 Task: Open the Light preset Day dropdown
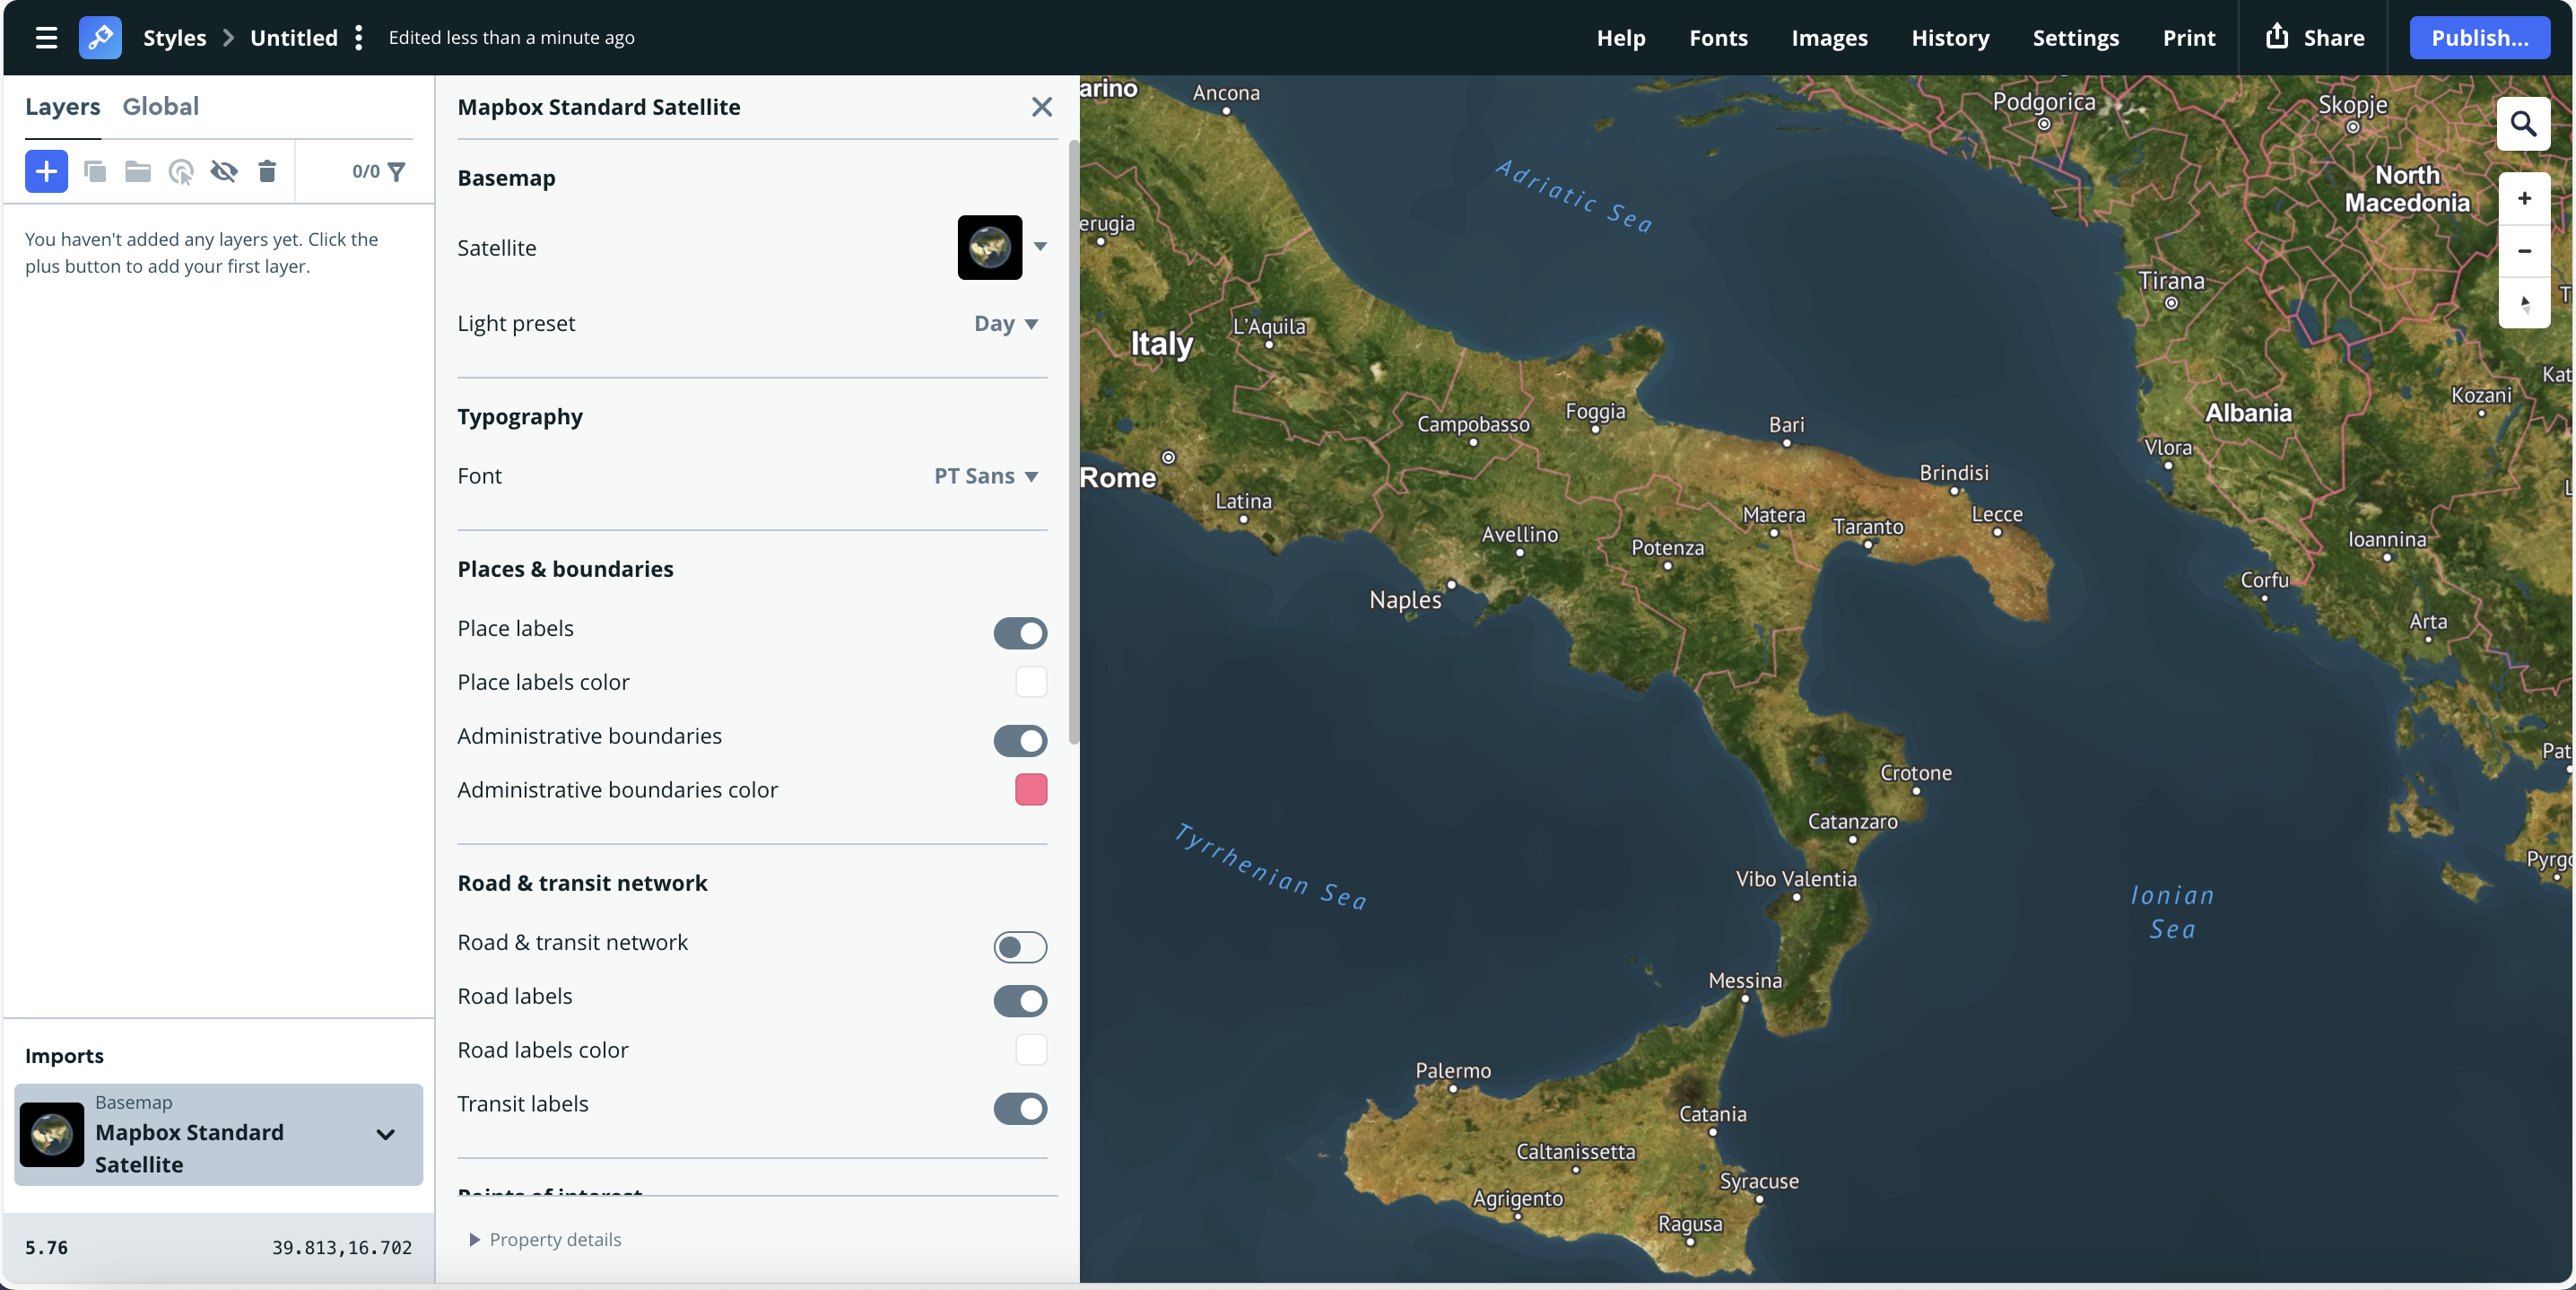(x=1006, y=323)
